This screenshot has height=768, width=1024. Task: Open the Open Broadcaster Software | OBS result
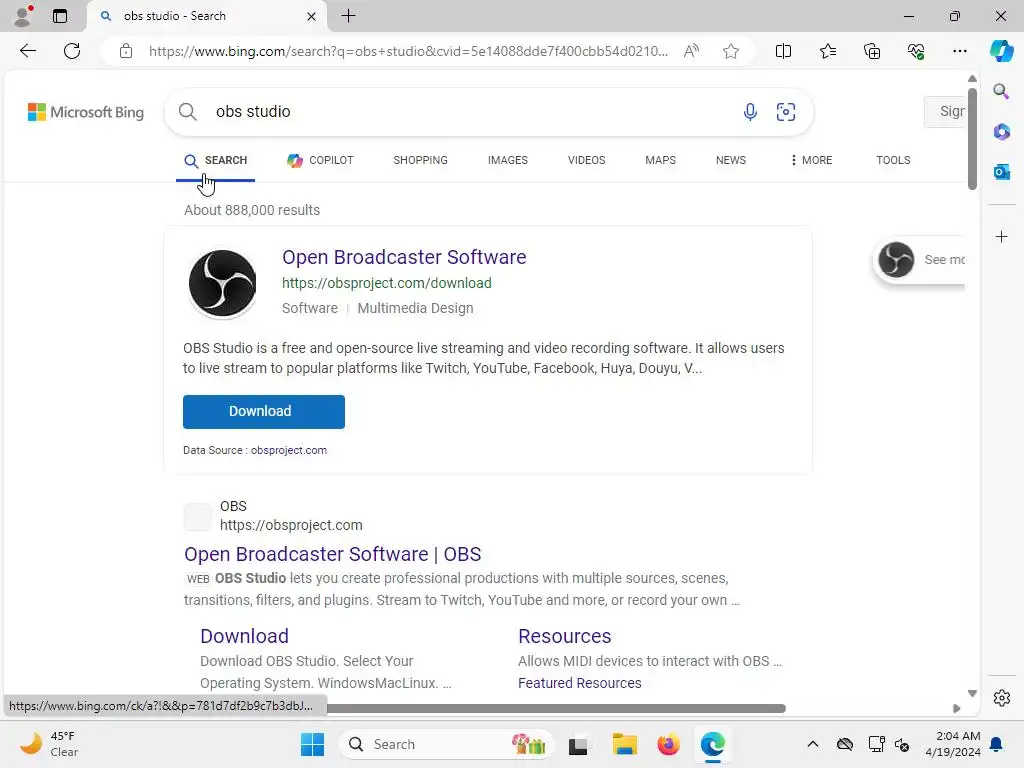(x=332, y=554)
